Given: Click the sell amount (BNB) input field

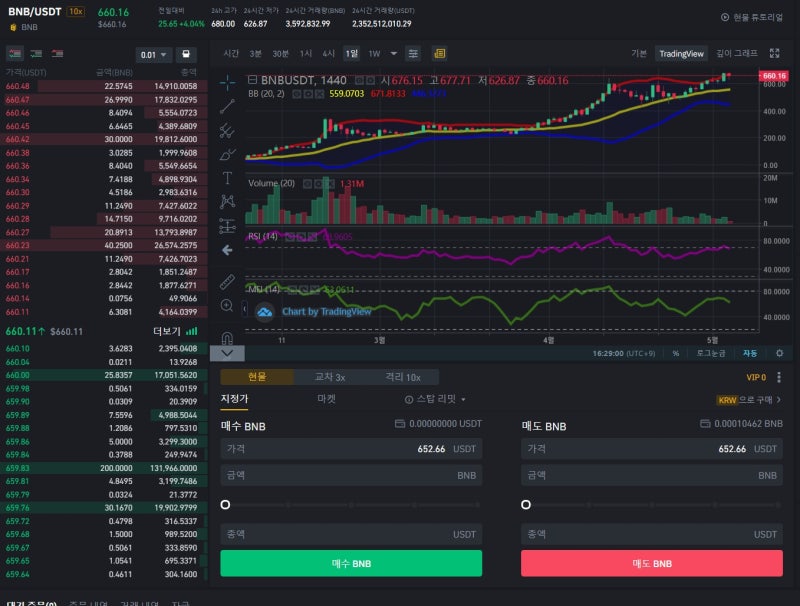Looking at the screenshot, I should tap(652, 475).
